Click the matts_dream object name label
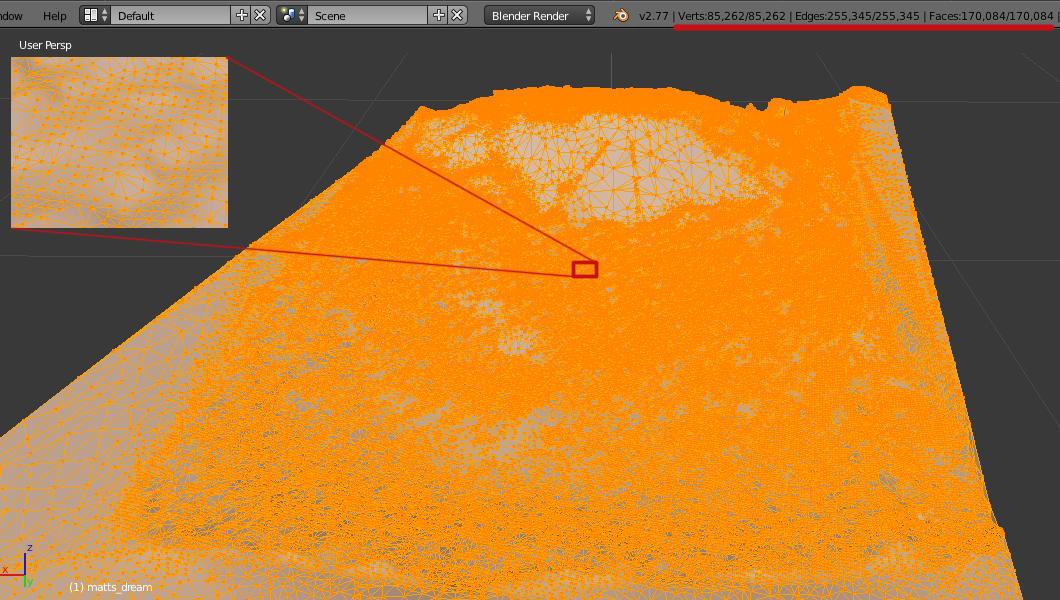 coord(110,587)
